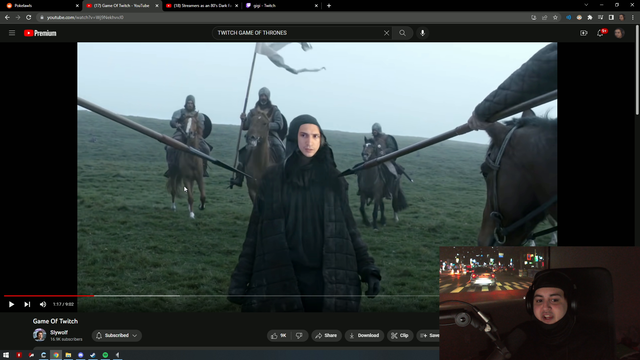
Task: Open the YouTube guide hamburger menu
Action: click(12, 33)
